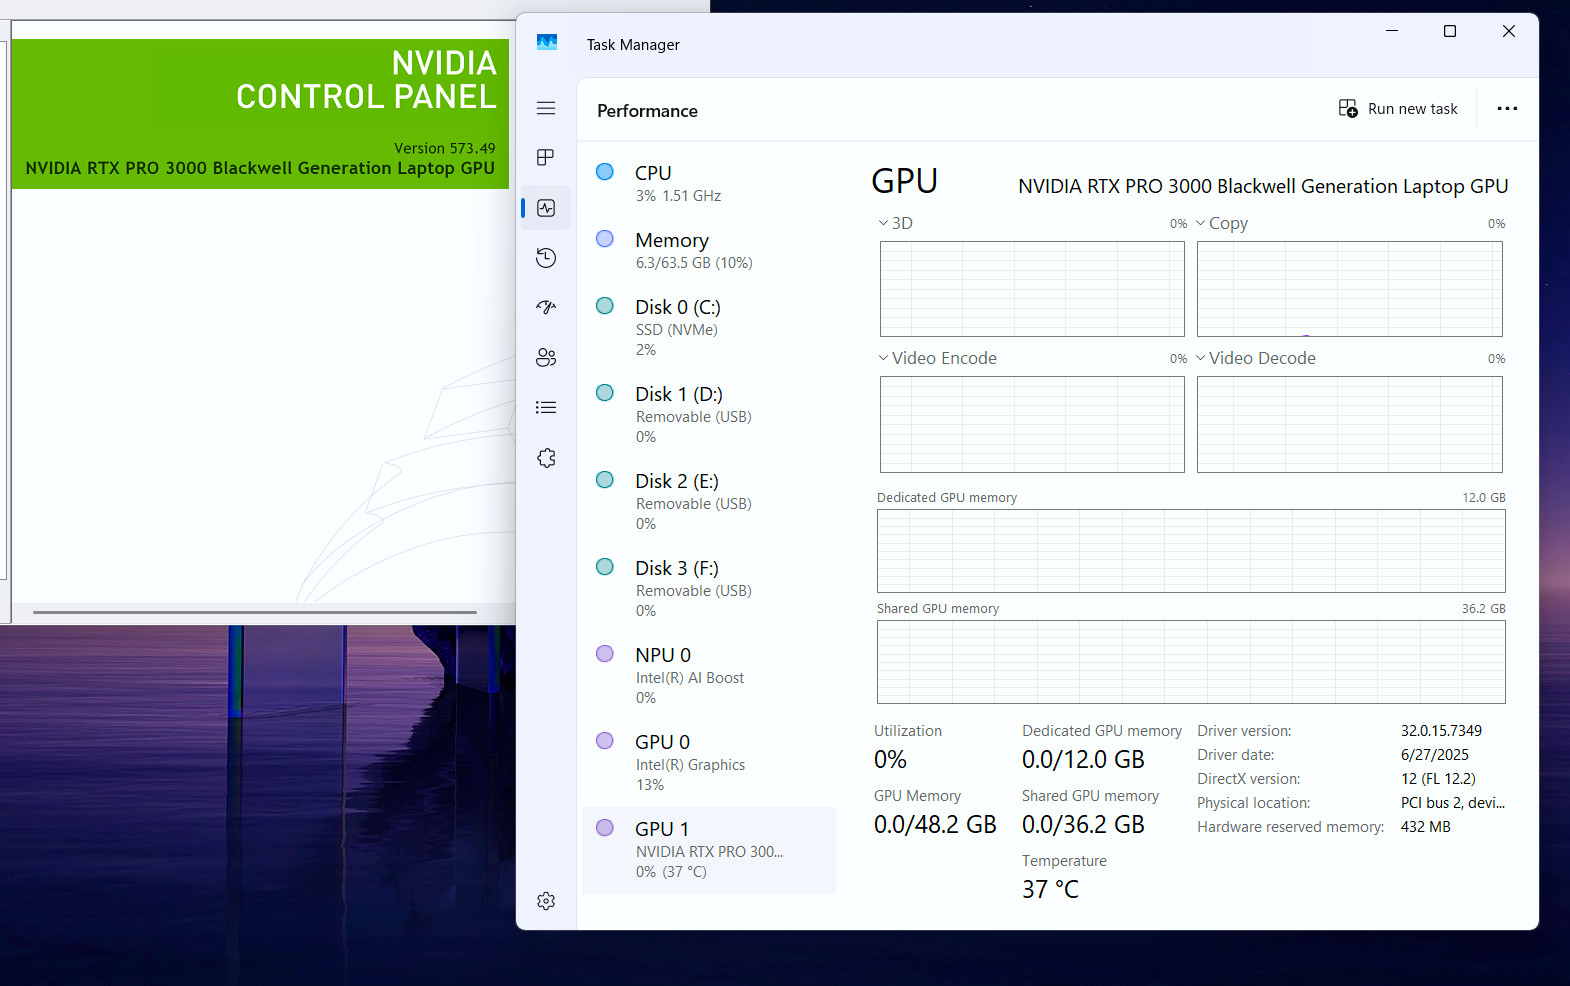Open the Video Decode engine dropdown
The height and width of the screenshot is (986, 1570).
[x=1256, y=358]
